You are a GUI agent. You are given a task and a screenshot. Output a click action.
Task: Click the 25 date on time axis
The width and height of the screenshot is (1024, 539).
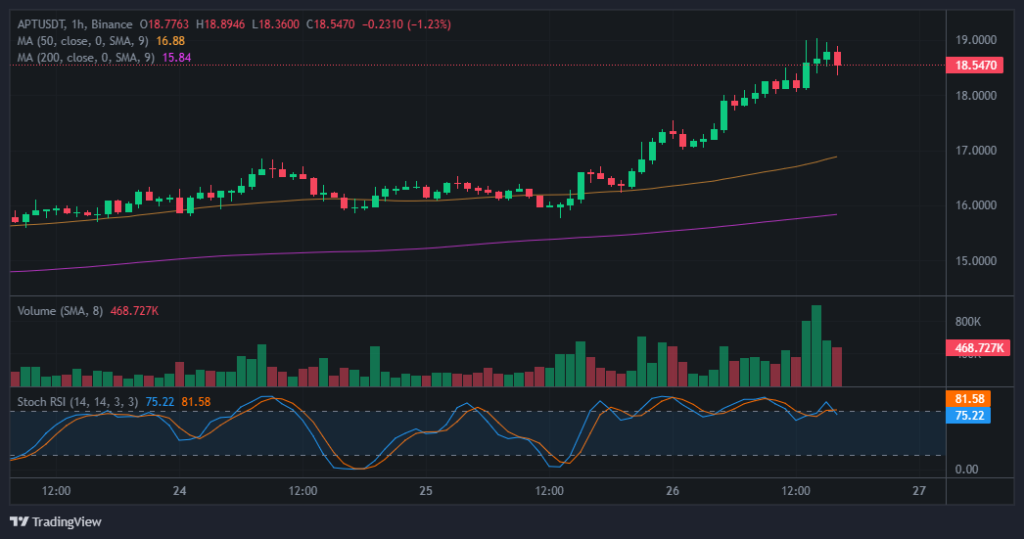pos(425,491)
